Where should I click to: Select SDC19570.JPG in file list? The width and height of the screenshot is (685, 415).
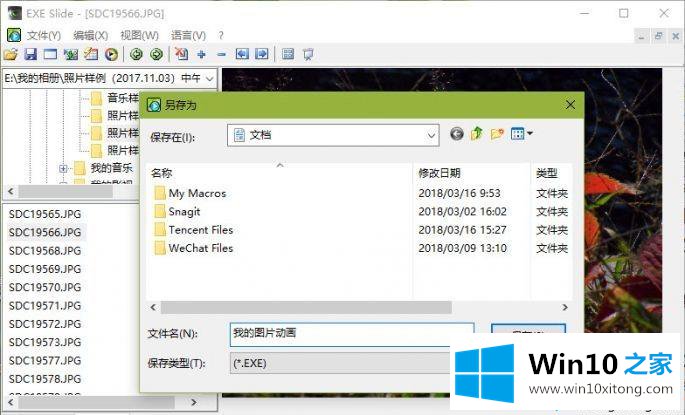tap(45, 287)
